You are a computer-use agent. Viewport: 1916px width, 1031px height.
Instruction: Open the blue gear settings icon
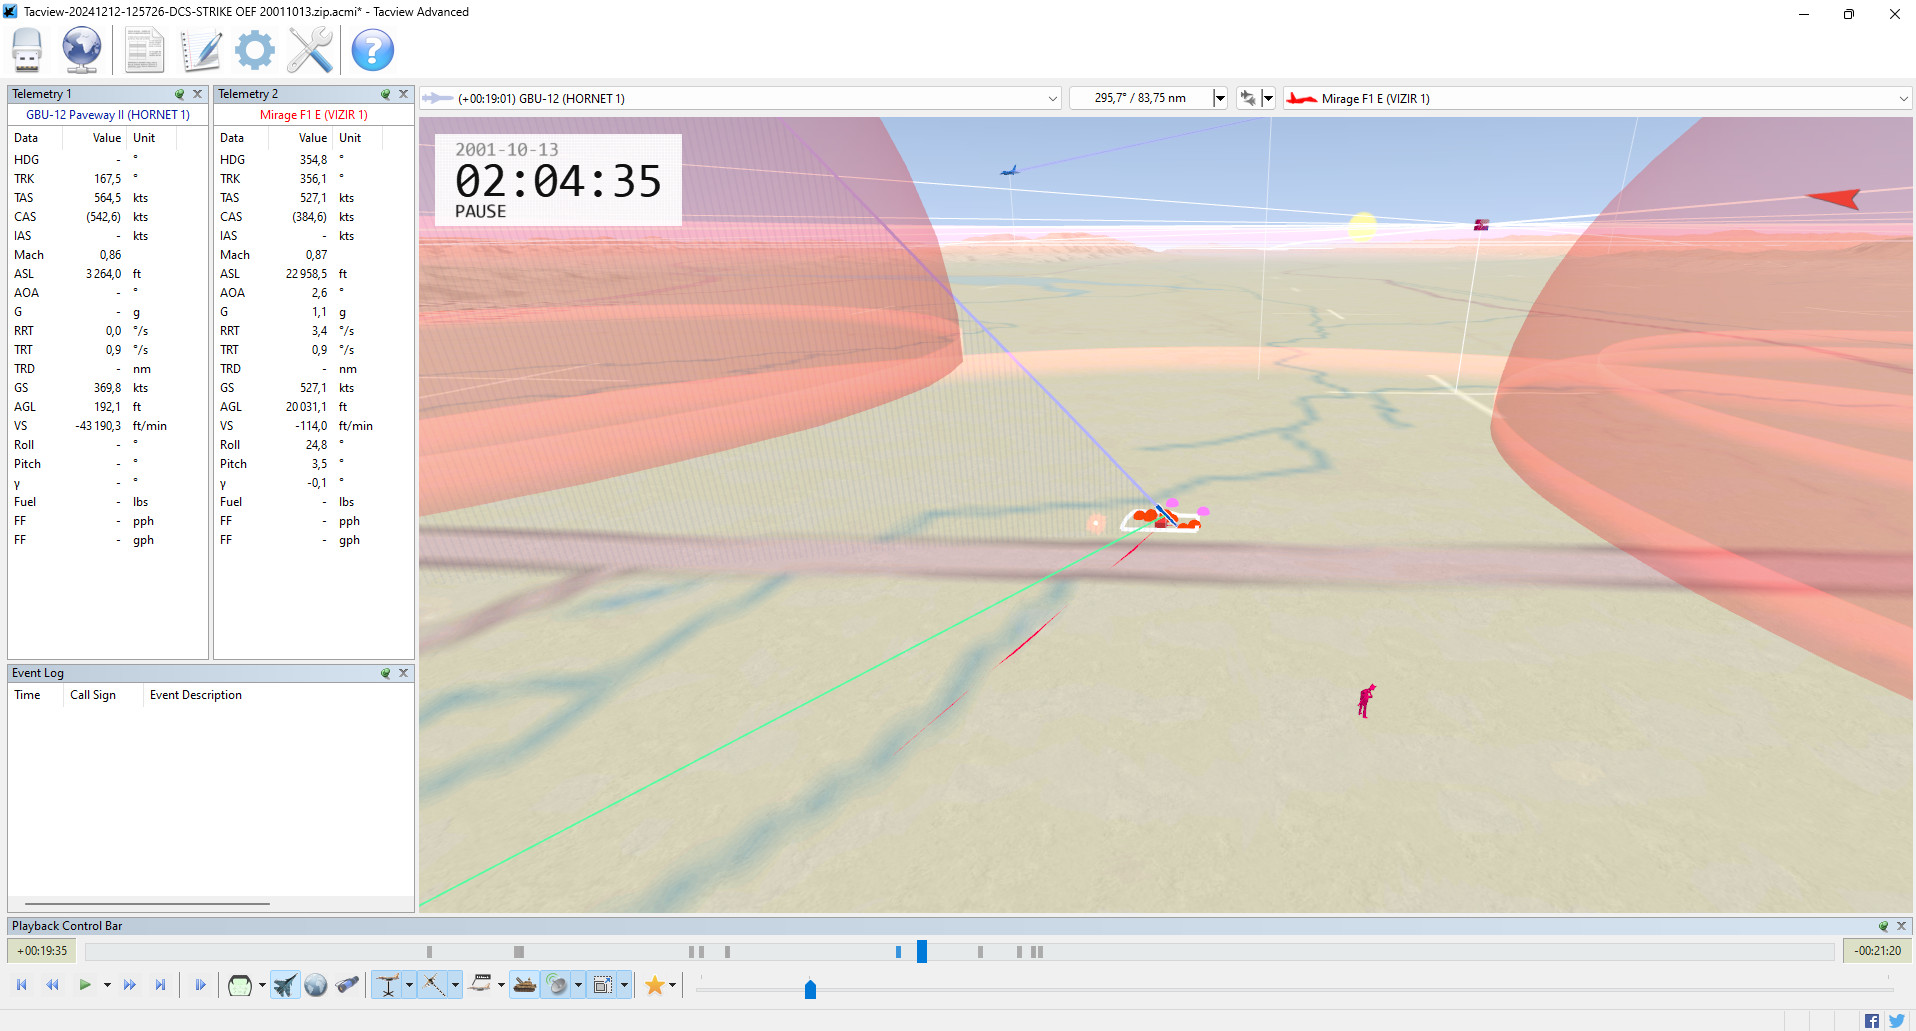click(x=255, y=50)
